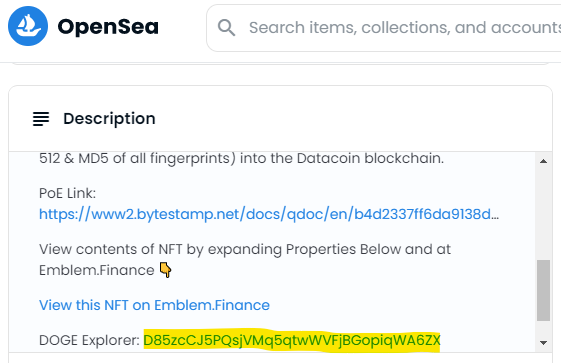This screenshot has width=561, height=363.
Task: Click the Description scrollbar thumb
Action: click(543, 290)
